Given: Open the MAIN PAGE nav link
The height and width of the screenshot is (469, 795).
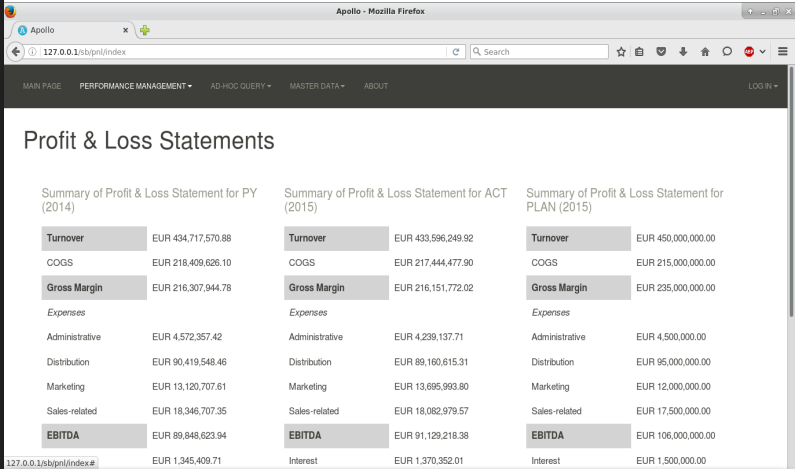Looking at the screenshot, I should coord(42,86).
